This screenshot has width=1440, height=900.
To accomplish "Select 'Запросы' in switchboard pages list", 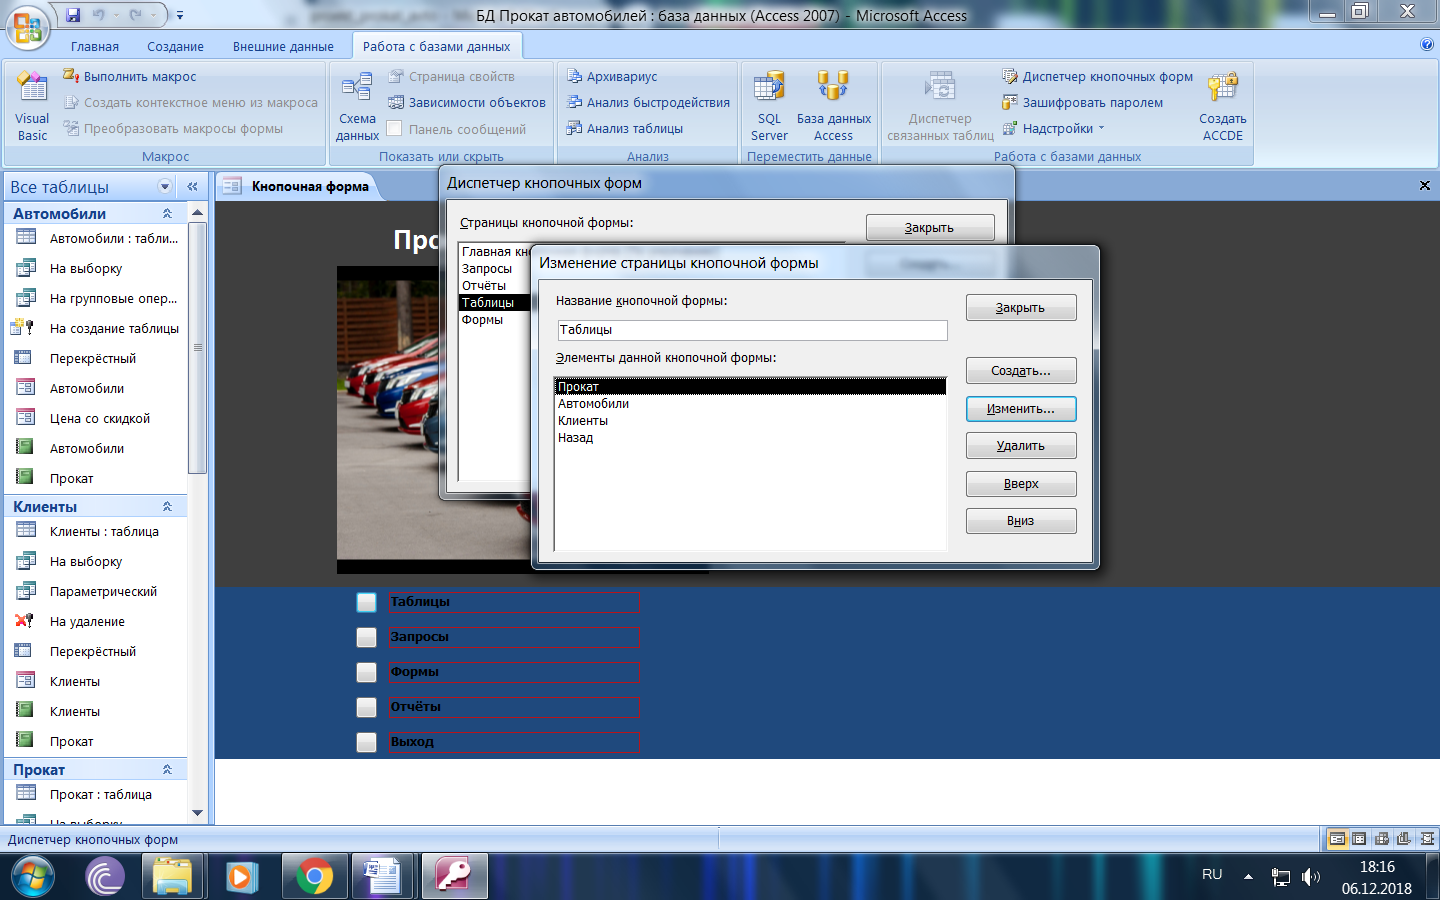I will [x=487, y=269].
